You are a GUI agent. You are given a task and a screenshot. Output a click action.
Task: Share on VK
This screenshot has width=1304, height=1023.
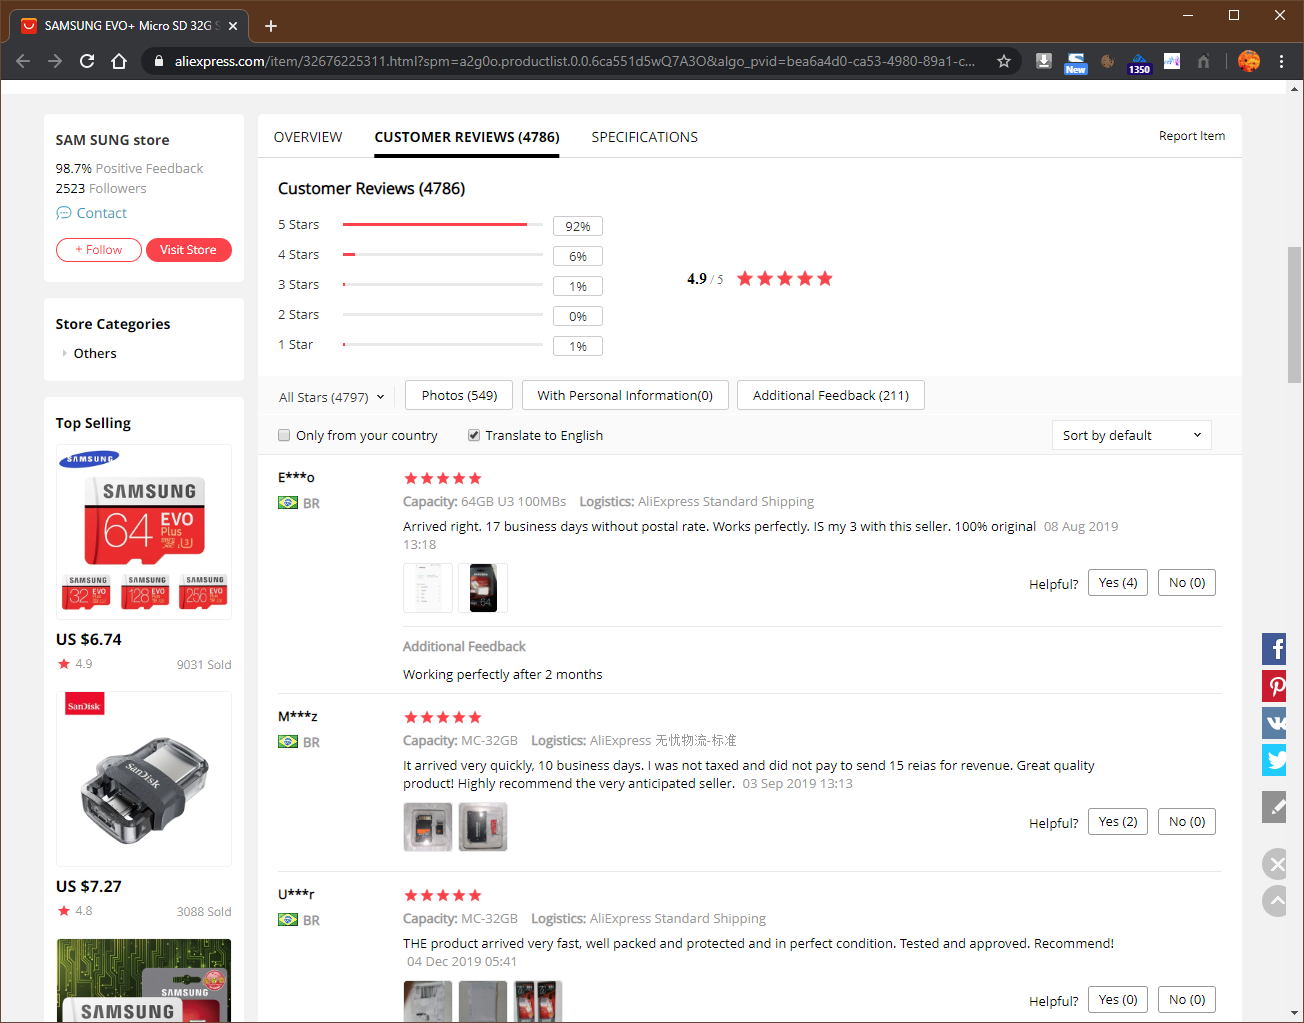1274,723
